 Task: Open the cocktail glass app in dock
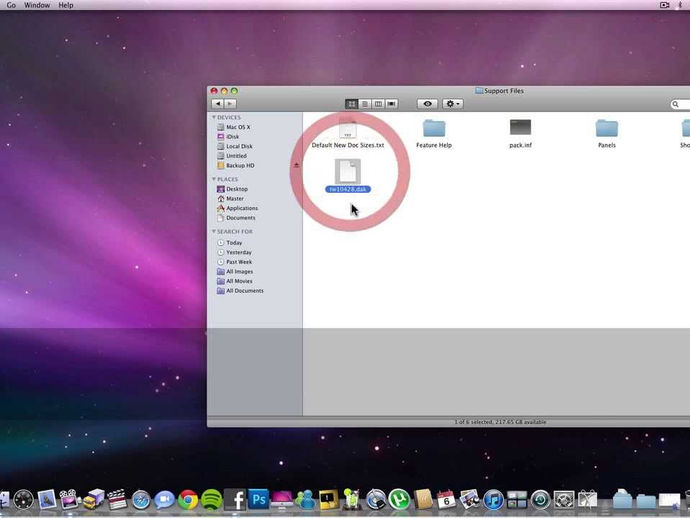click(x=352, y=500)
